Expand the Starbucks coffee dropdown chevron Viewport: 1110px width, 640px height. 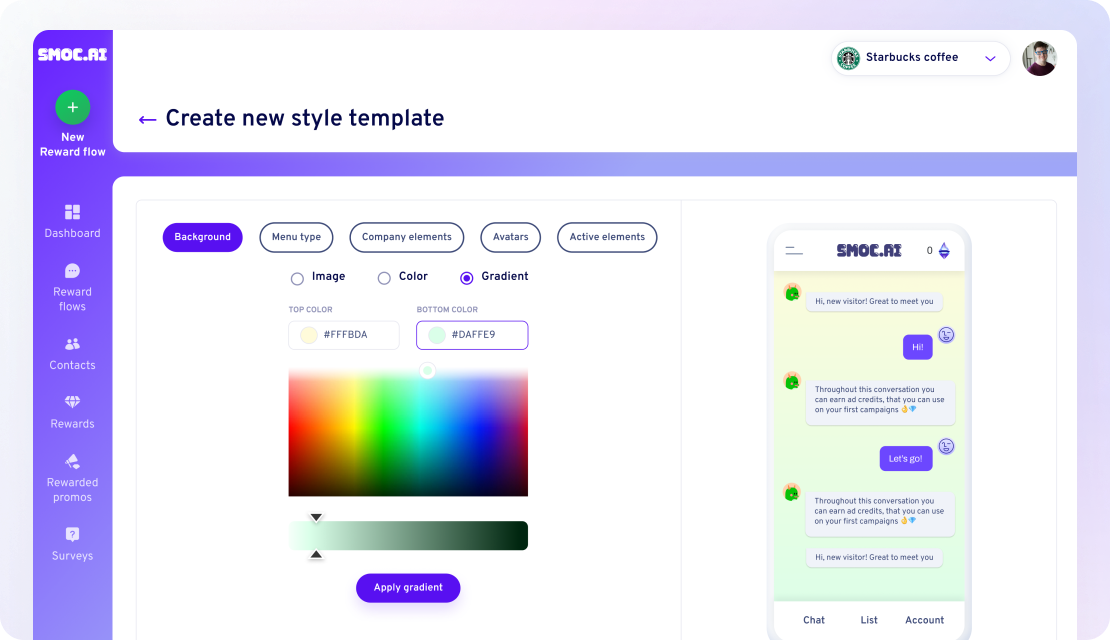pyautogui.click(x=990, y=59)
